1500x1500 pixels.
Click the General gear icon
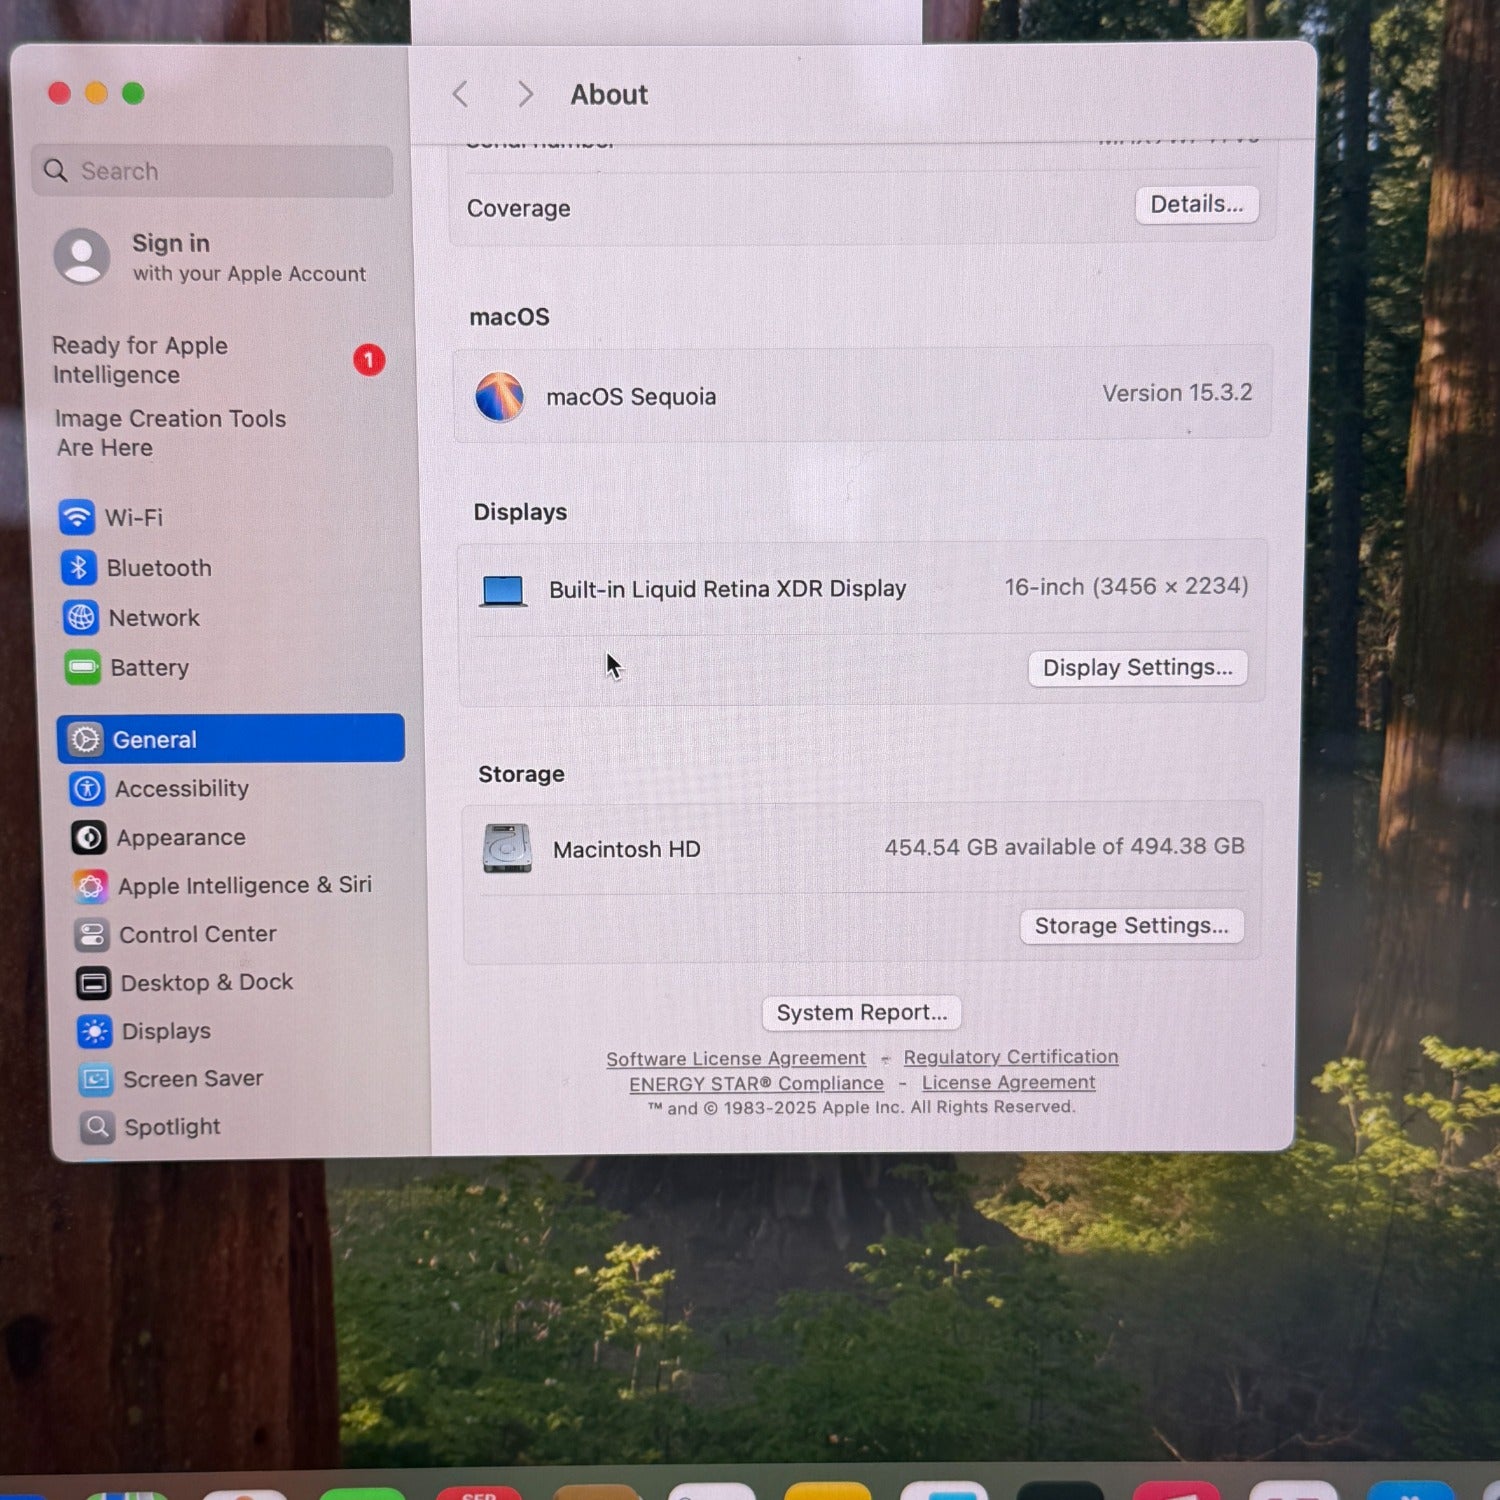click(x=86, y=739)
